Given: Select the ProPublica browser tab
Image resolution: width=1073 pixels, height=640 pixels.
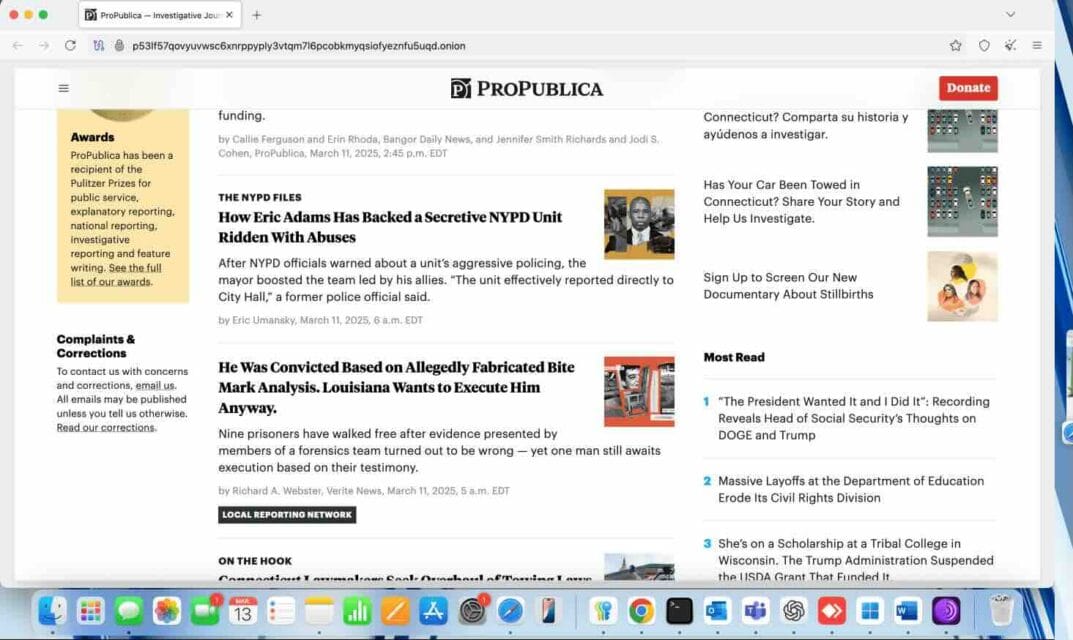Looking at the screenshot, I should pyautogui.click(x=158, y=15).
